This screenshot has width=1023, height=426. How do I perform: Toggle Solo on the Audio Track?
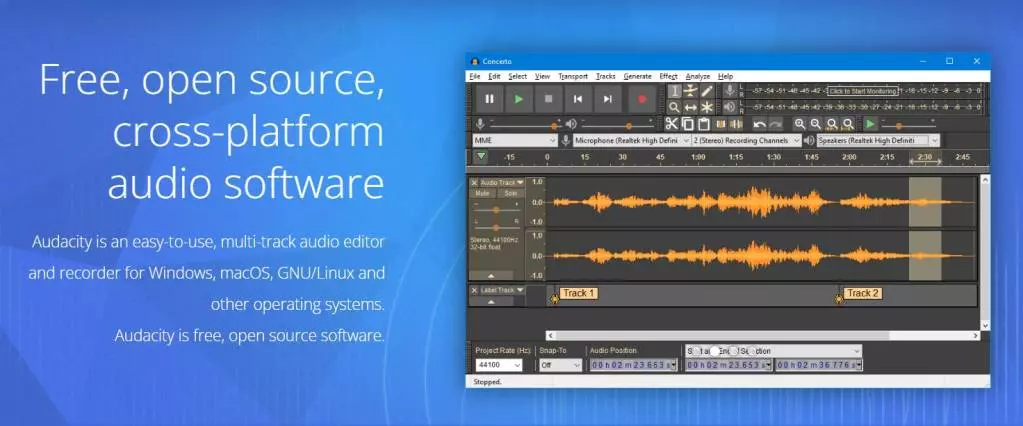[x=510, y=193]
